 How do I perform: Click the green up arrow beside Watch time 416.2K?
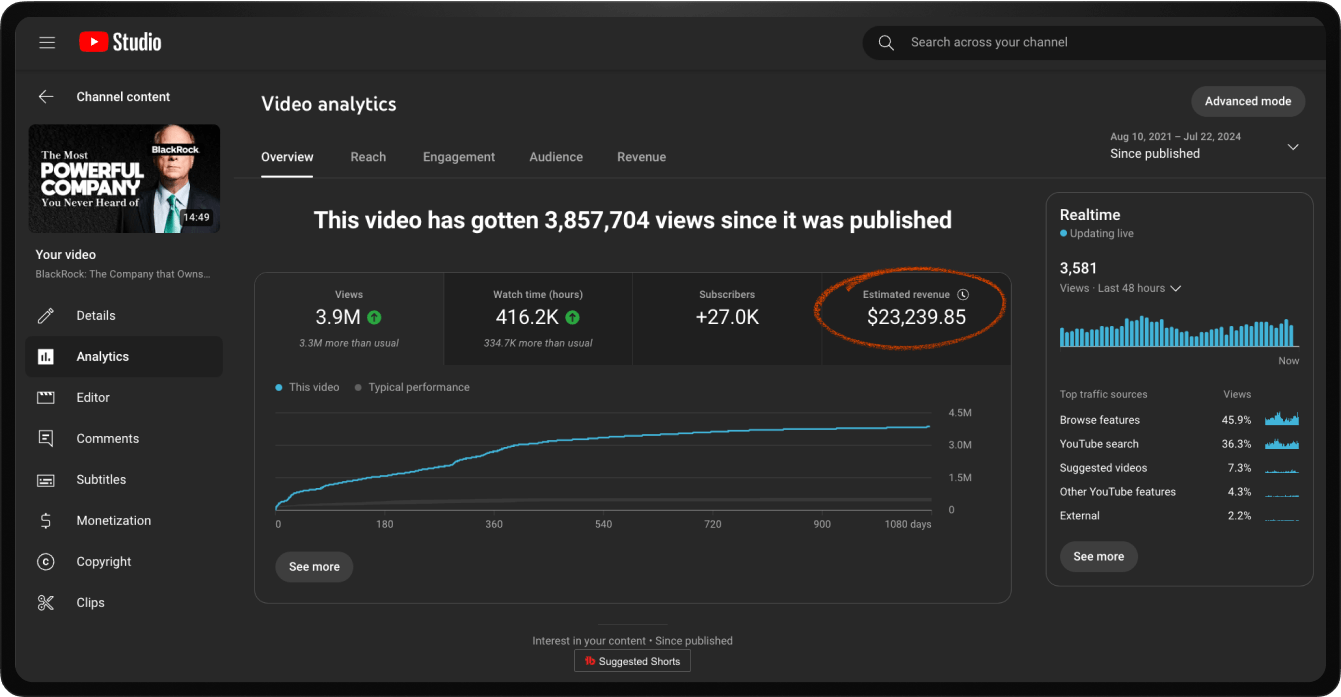tap(572, 317)
